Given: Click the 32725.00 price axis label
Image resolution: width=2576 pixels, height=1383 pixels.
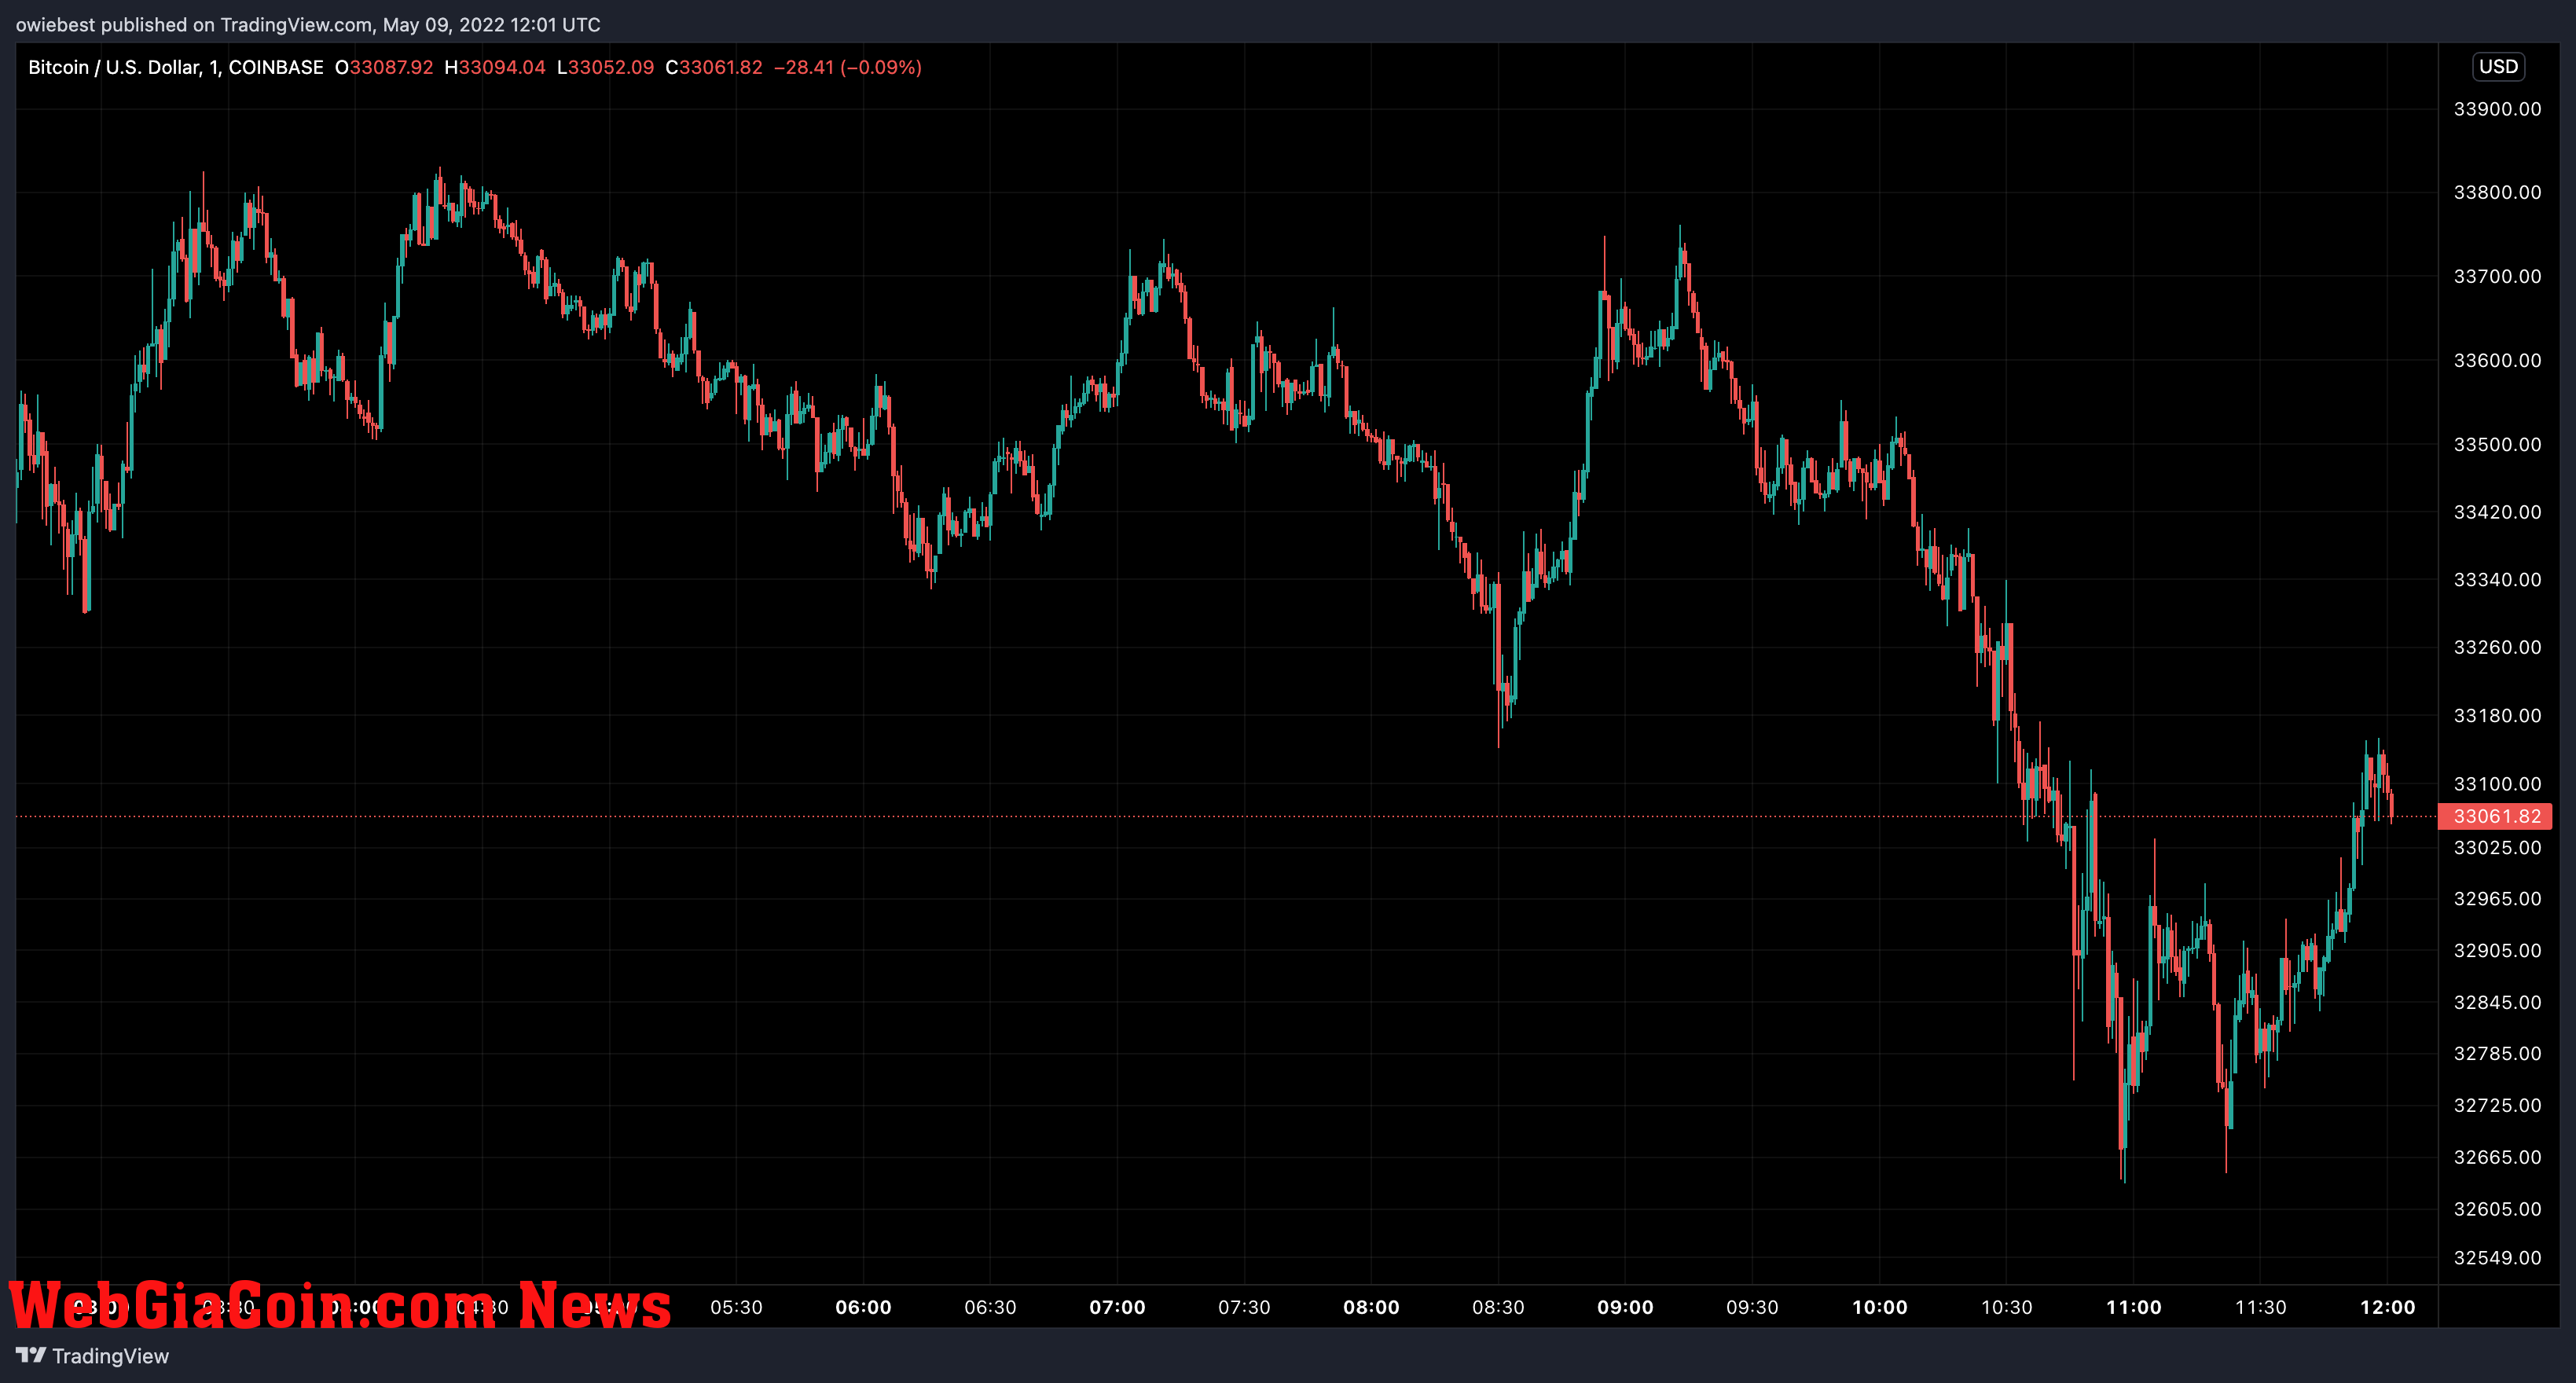Looking at the screenshot, I should [2497, 1105].
